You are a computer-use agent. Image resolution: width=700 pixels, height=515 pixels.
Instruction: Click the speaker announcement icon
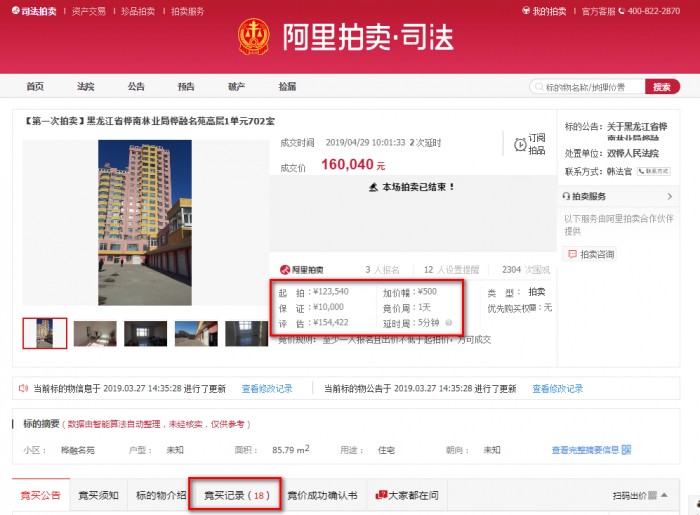click(x=23, y=388)
